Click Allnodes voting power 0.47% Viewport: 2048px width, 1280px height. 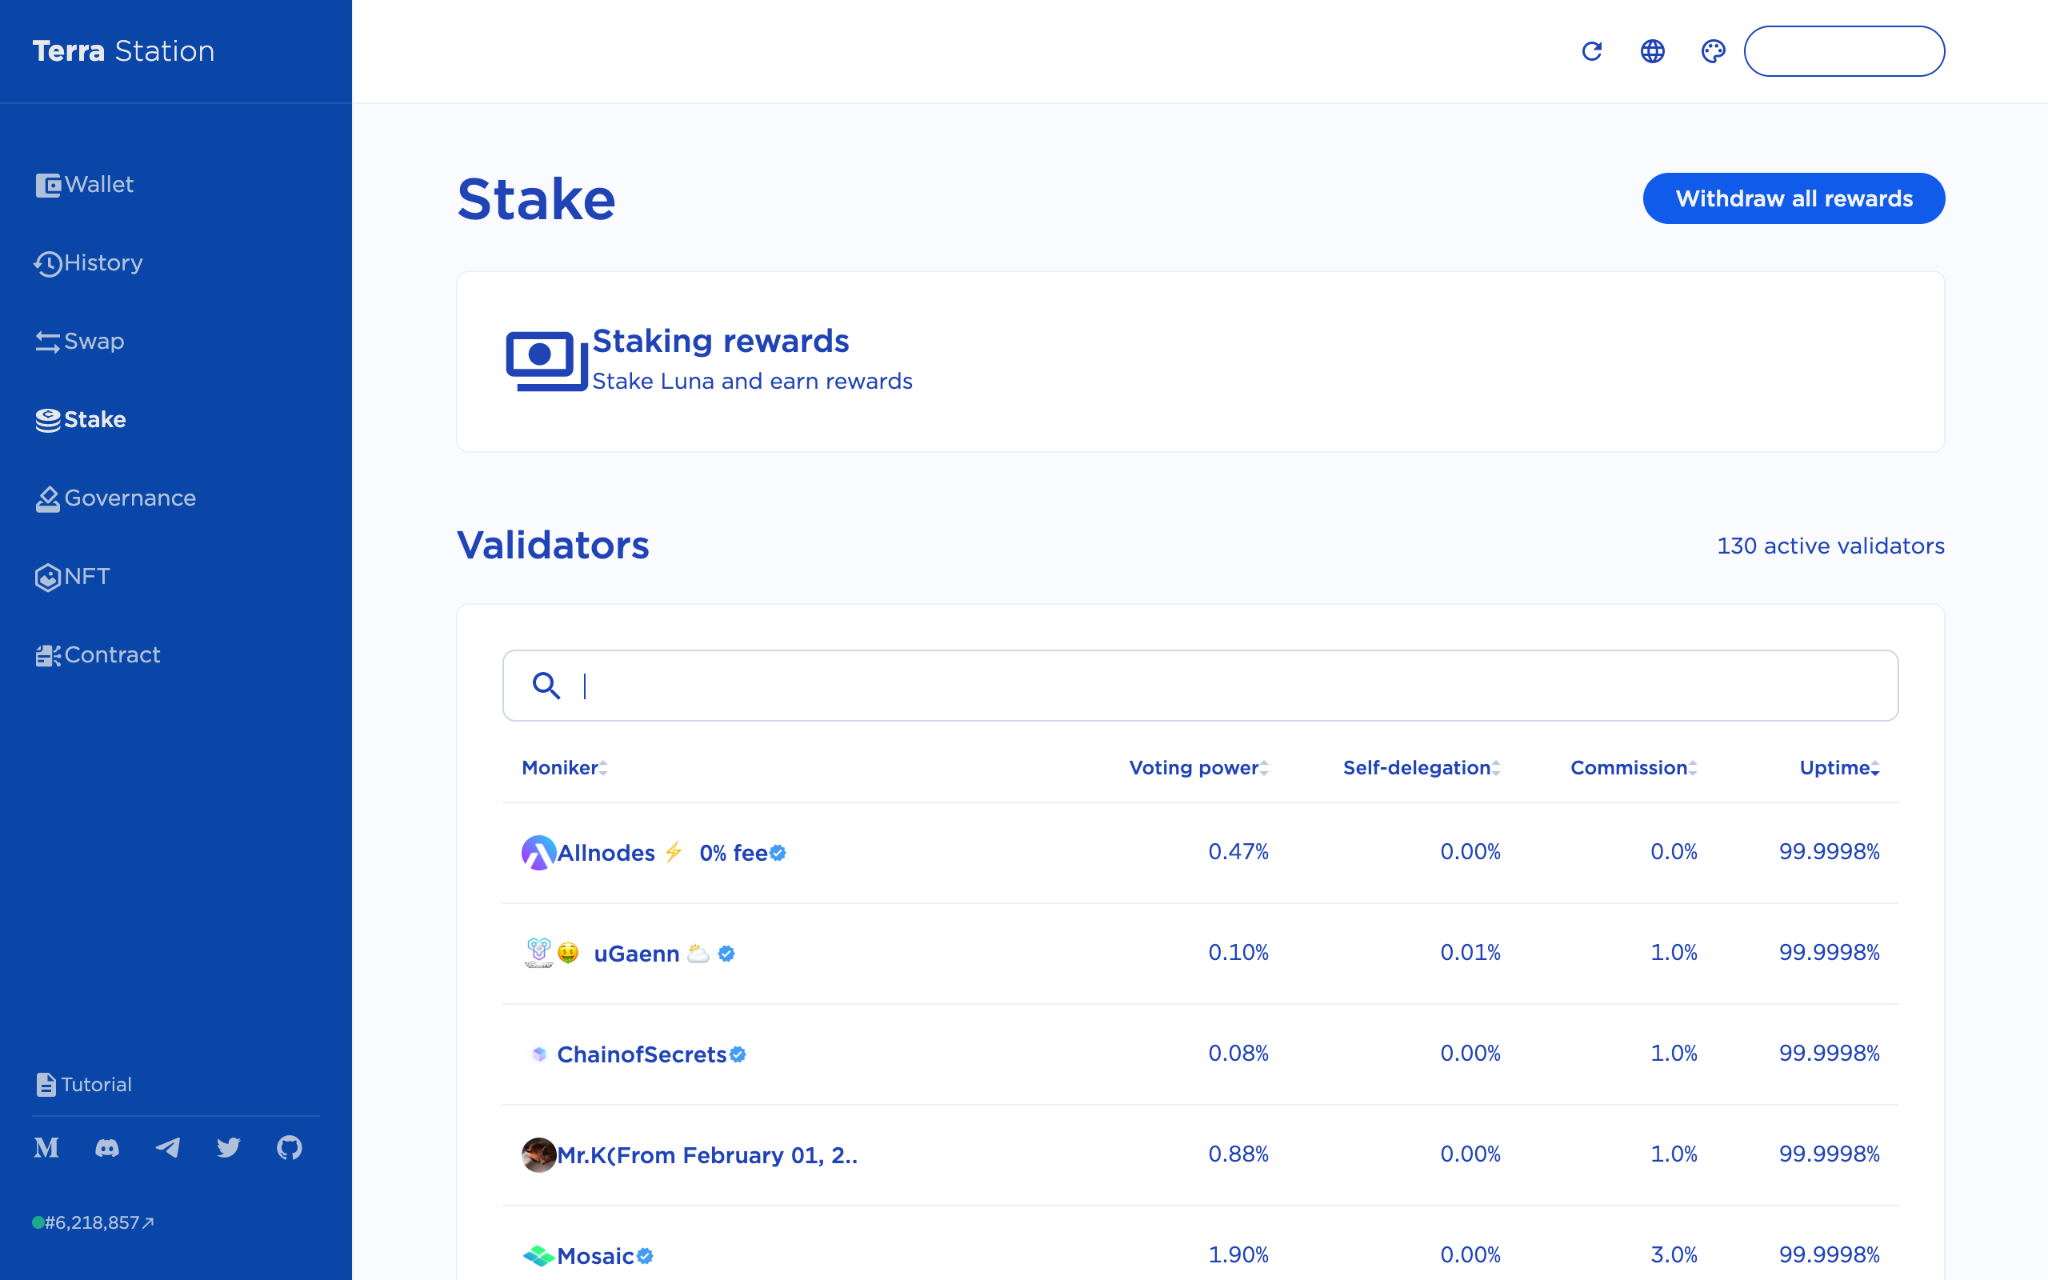[x=1238, y=852]
